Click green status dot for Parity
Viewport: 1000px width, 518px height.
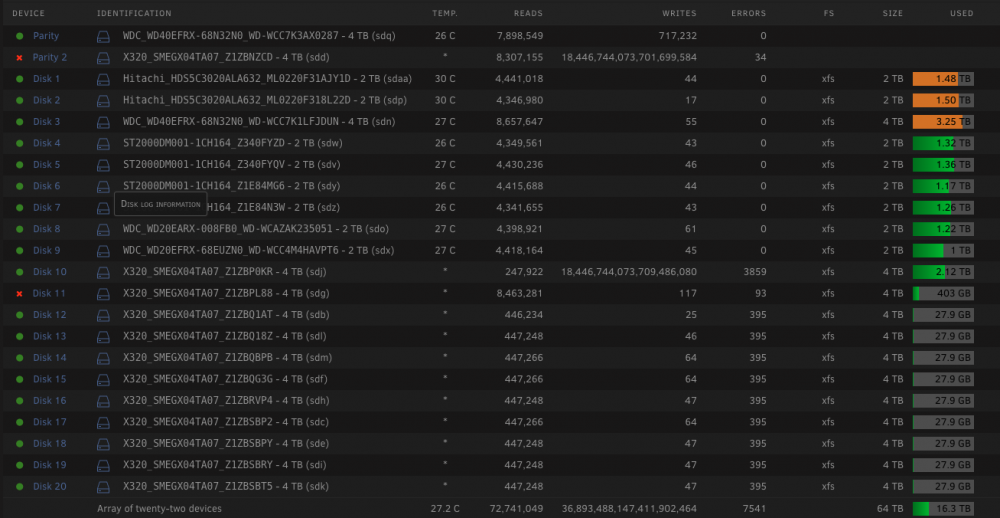pyautogui.click(x=19, y=36)
